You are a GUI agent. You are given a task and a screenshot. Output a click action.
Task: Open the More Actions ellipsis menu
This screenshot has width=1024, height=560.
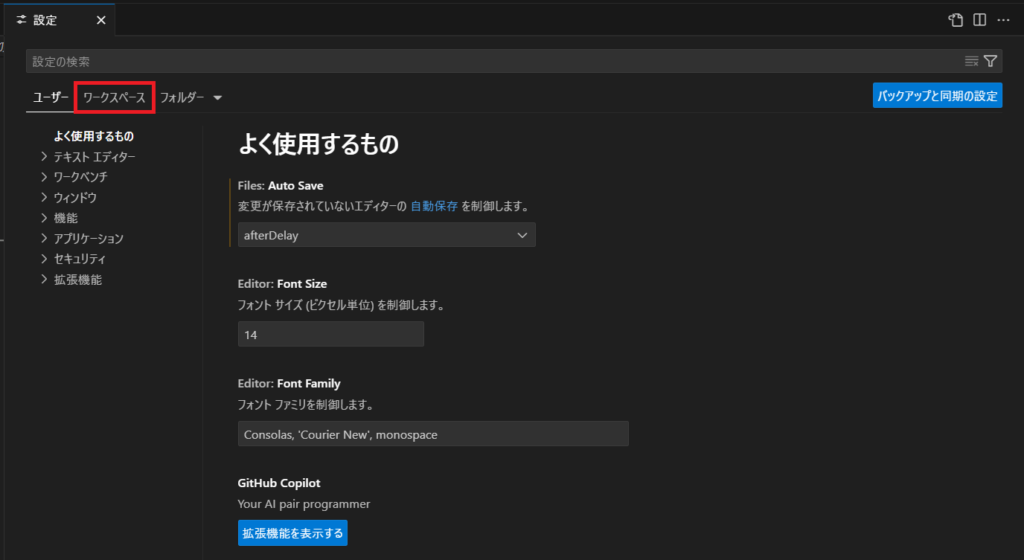click(1003, 20)
